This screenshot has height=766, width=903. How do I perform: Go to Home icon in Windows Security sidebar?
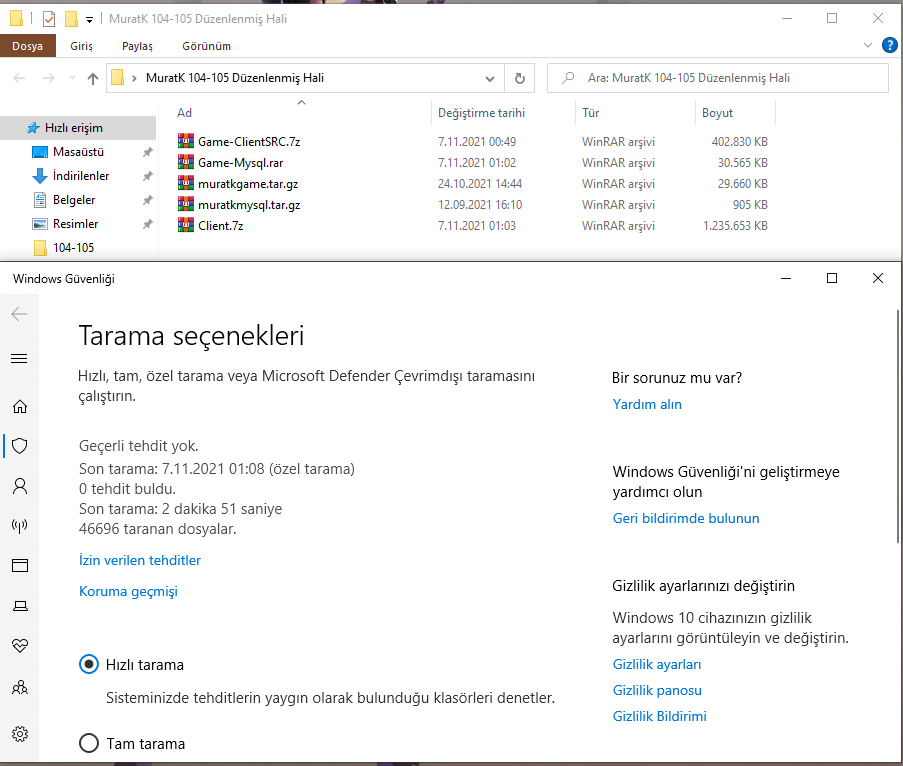point(19,406)
